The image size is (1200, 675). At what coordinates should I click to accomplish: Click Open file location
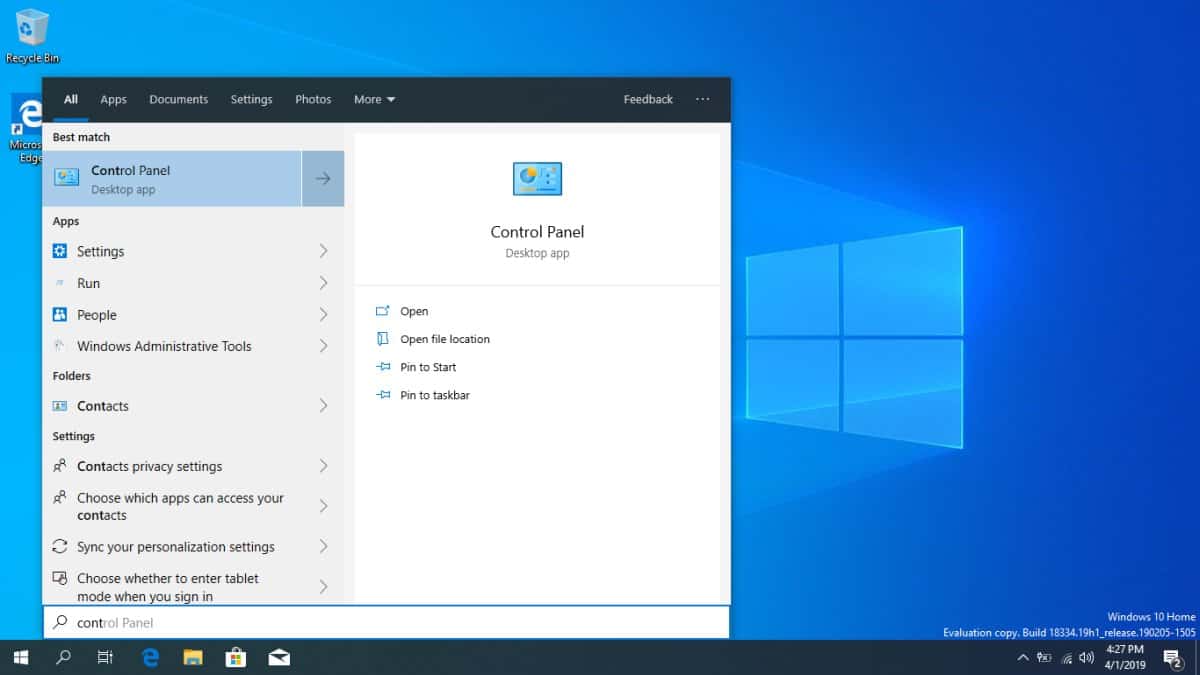[x=433, y=339]
